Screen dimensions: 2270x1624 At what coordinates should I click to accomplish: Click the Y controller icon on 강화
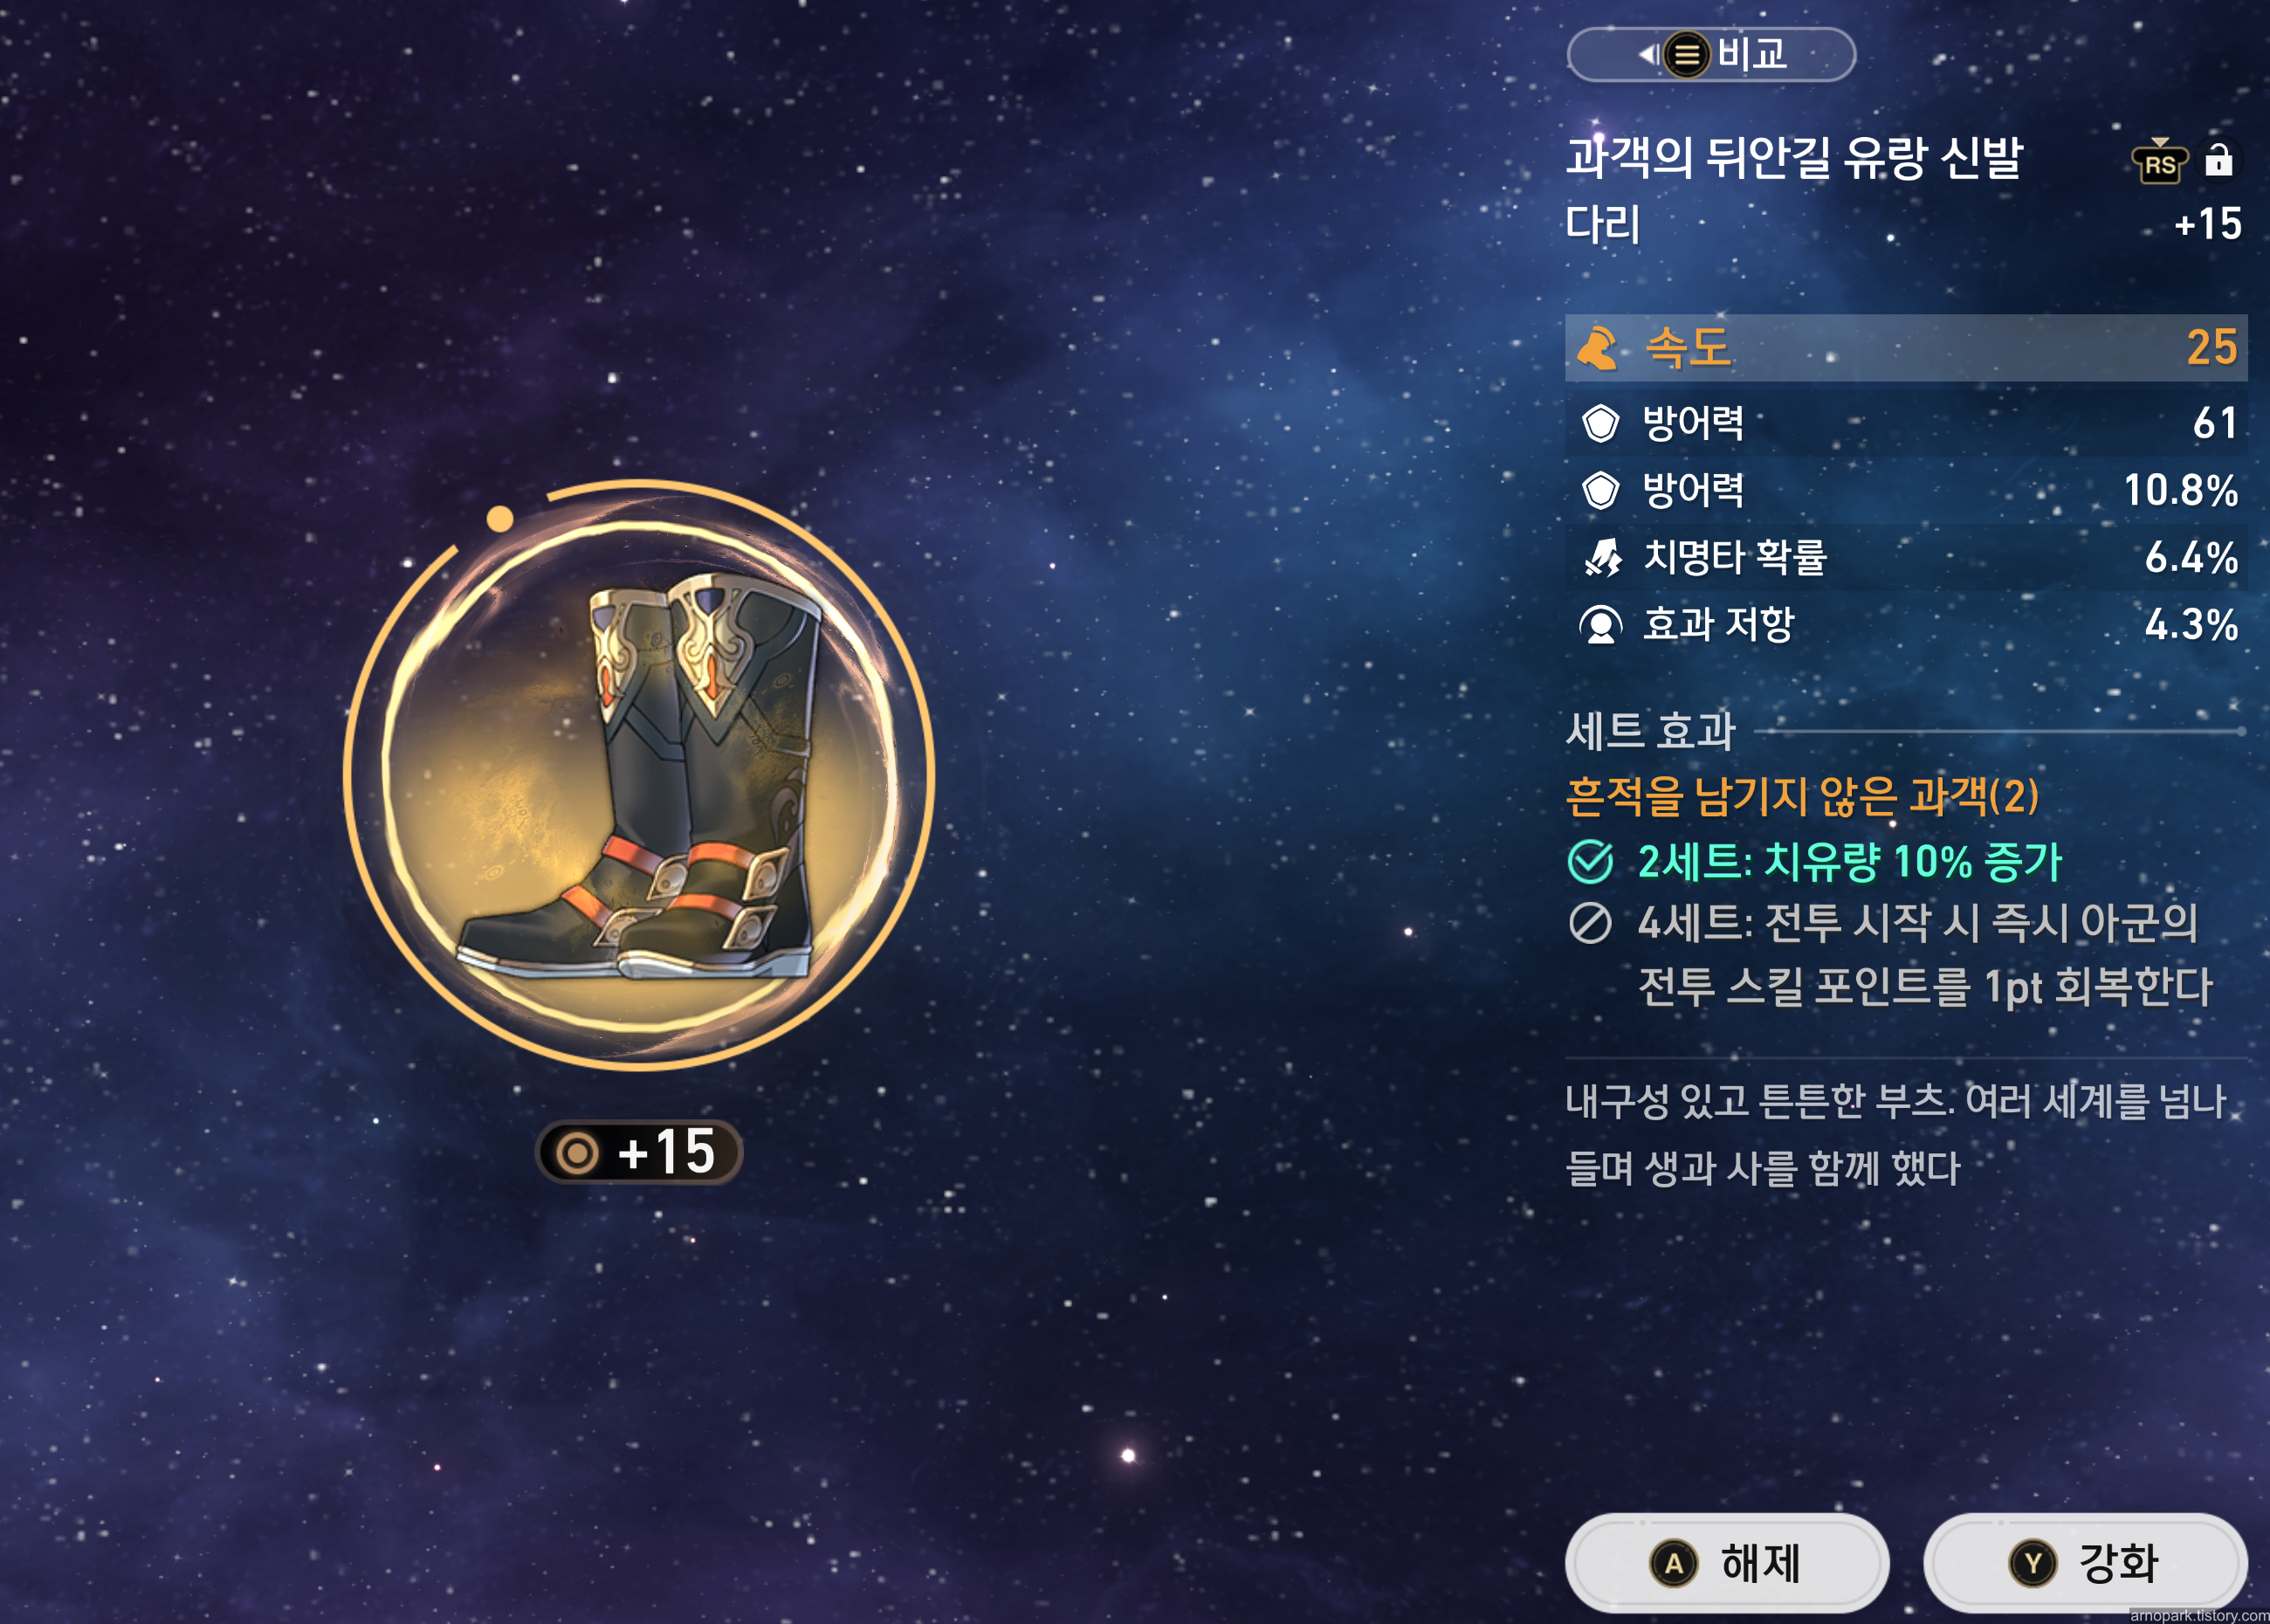click(x=2033, y=1563)
